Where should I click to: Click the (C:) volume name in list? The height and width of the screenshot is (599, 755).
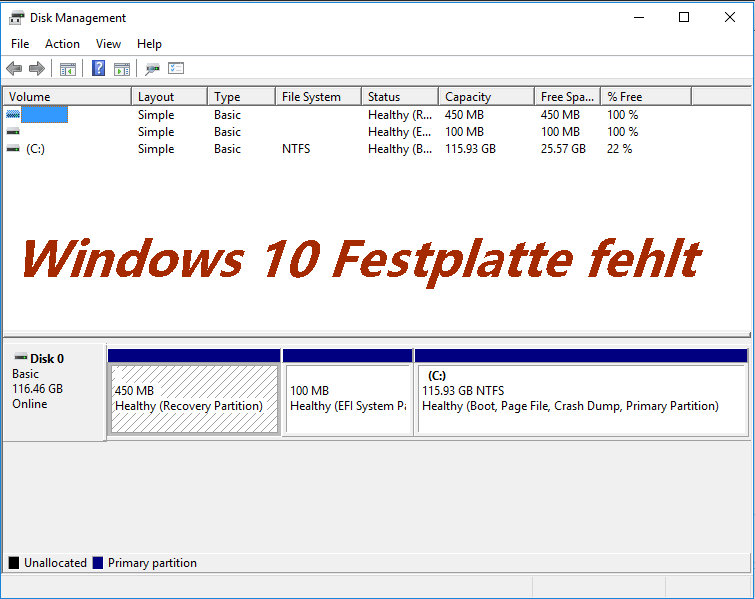pos(36,149)
